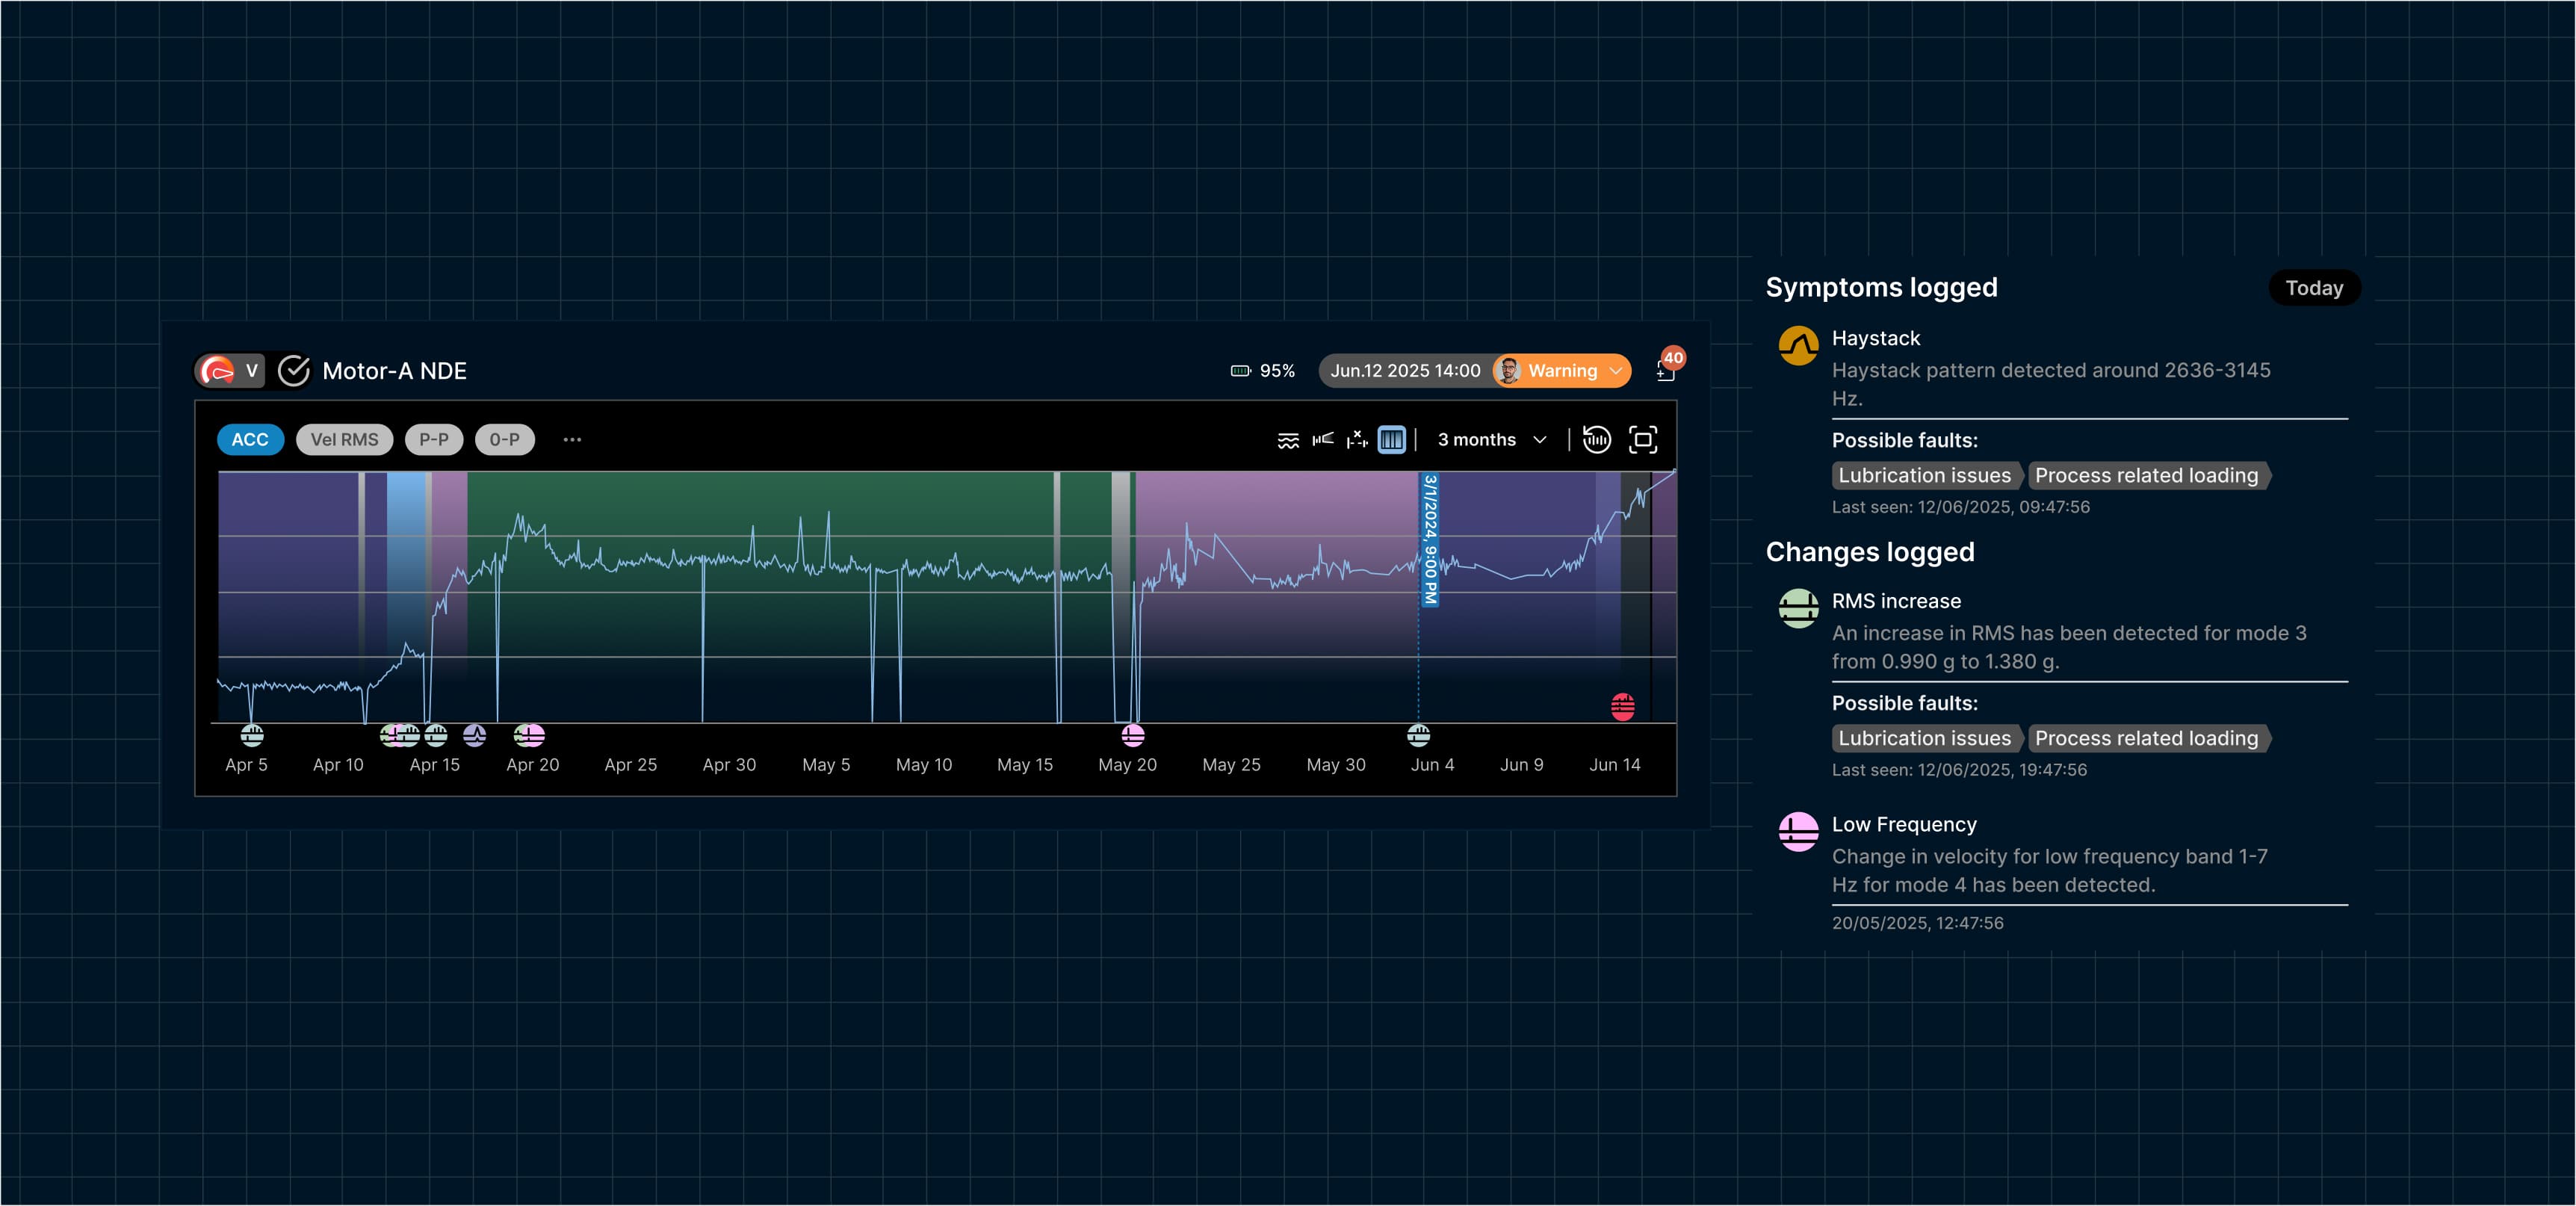
Task: Click the 95% battery value
Action: 1277,371
